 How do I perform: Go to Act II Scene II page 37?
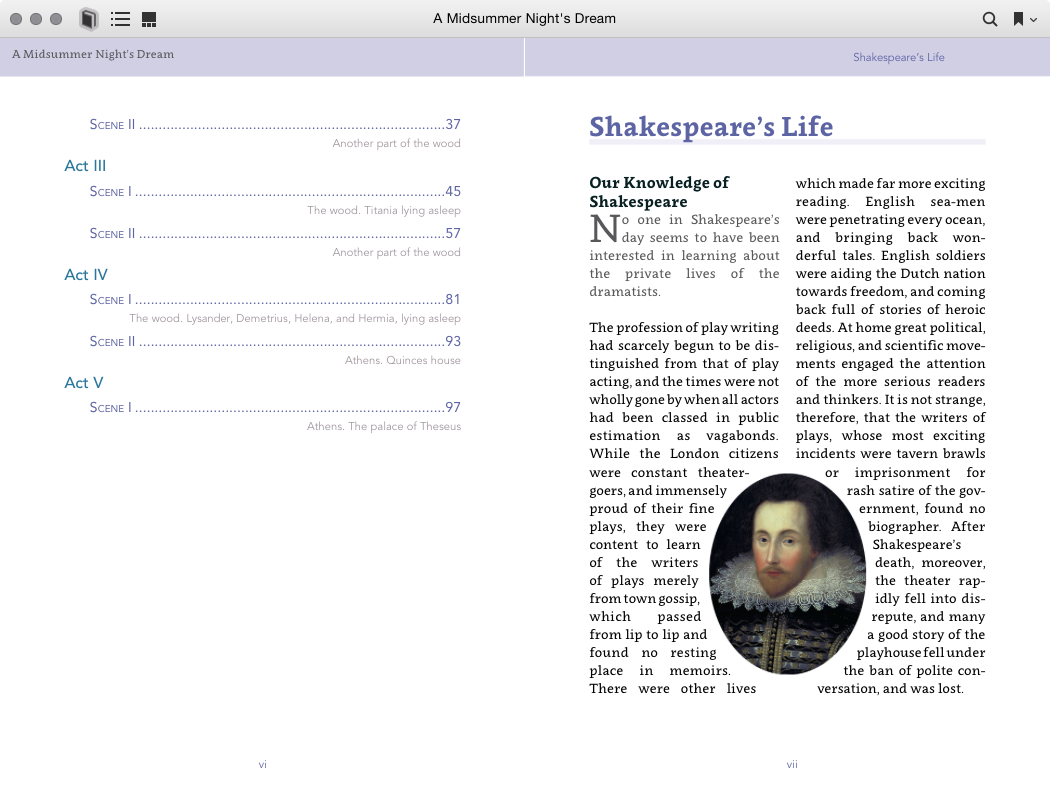275,124
